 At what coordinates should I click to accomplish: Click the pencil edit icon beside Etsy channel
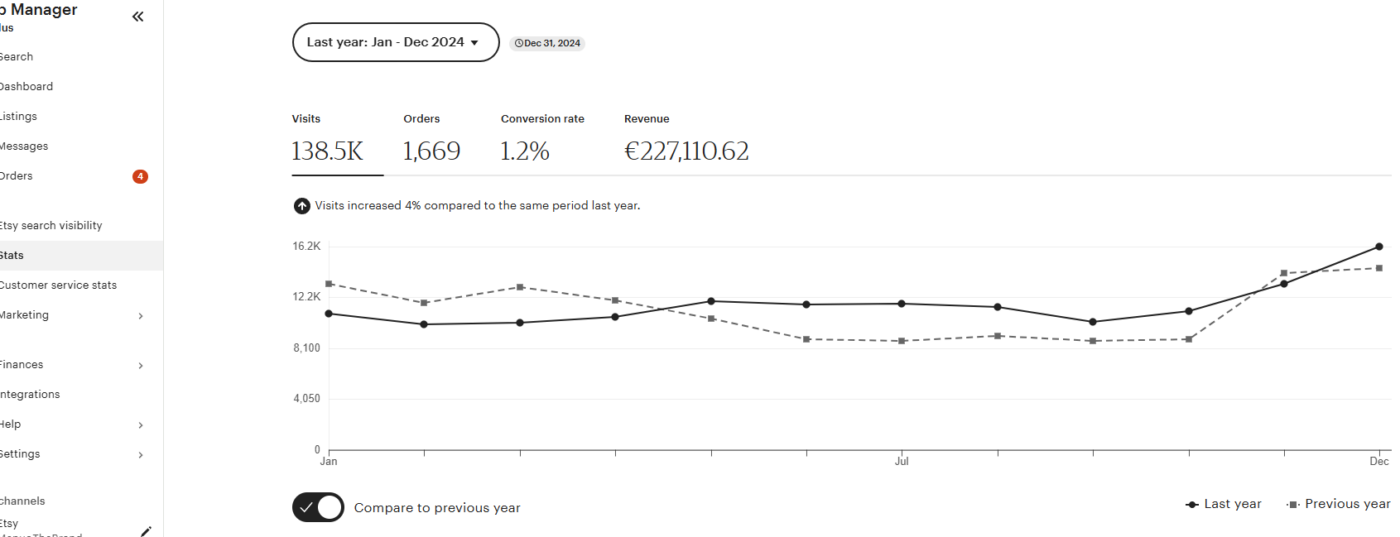(x=146, y=531)
